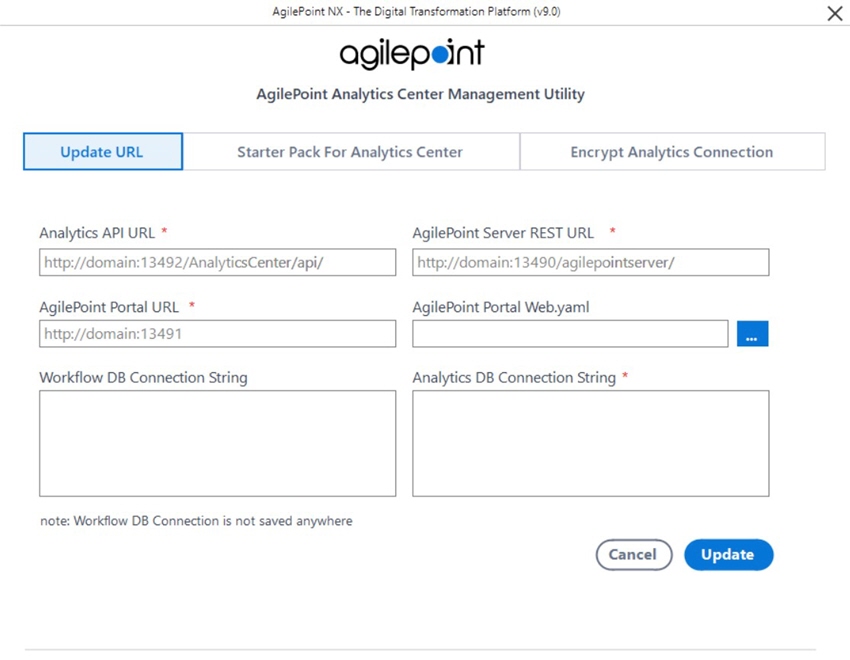The image size is (850, 660).
Task: Focus the Workflow DB Connection String text area
Action: click(217, 443)
